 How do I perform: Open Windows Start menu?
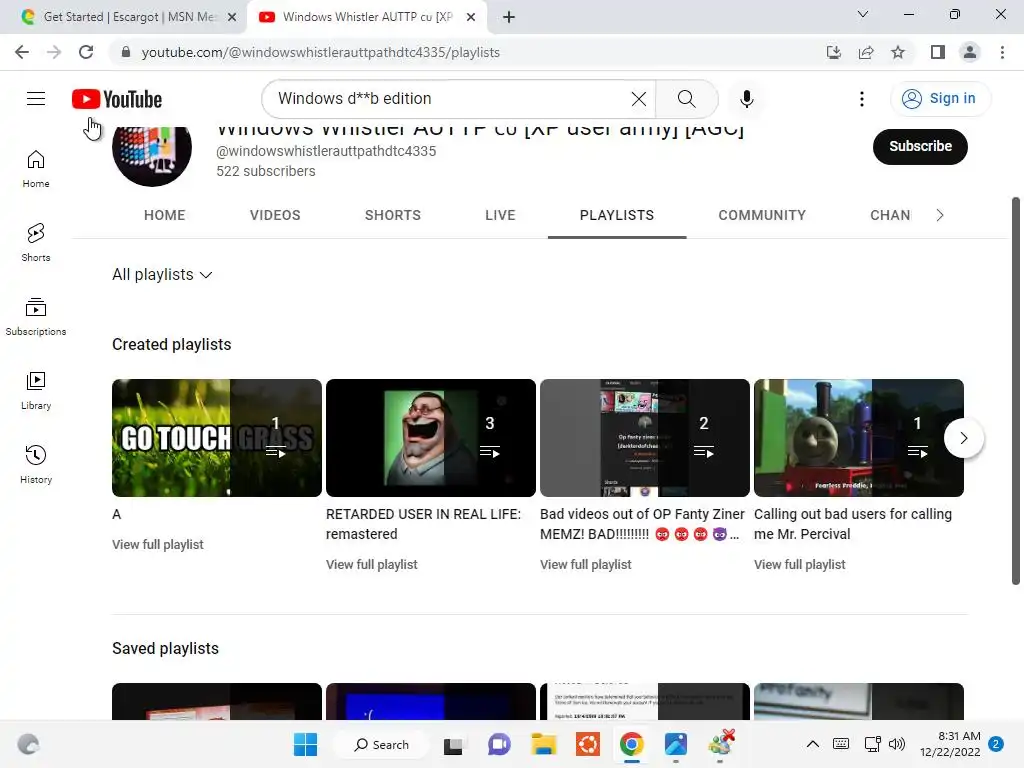(x=305, y=744)
